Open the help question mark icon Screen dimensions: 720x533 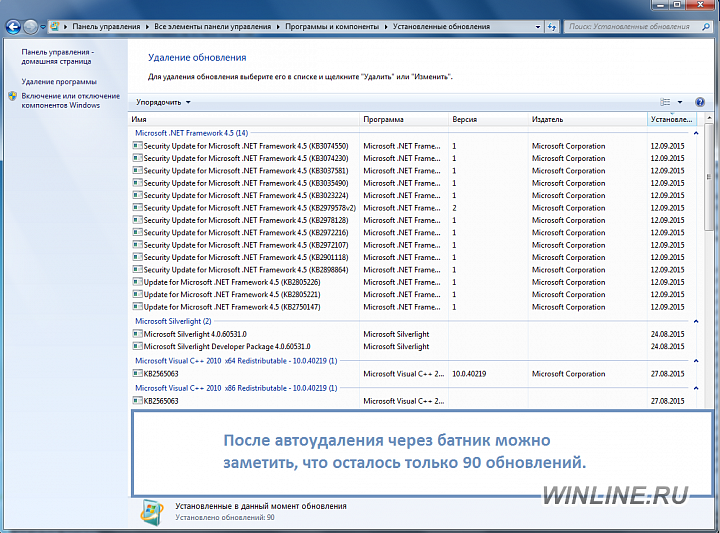coord(700,102)
